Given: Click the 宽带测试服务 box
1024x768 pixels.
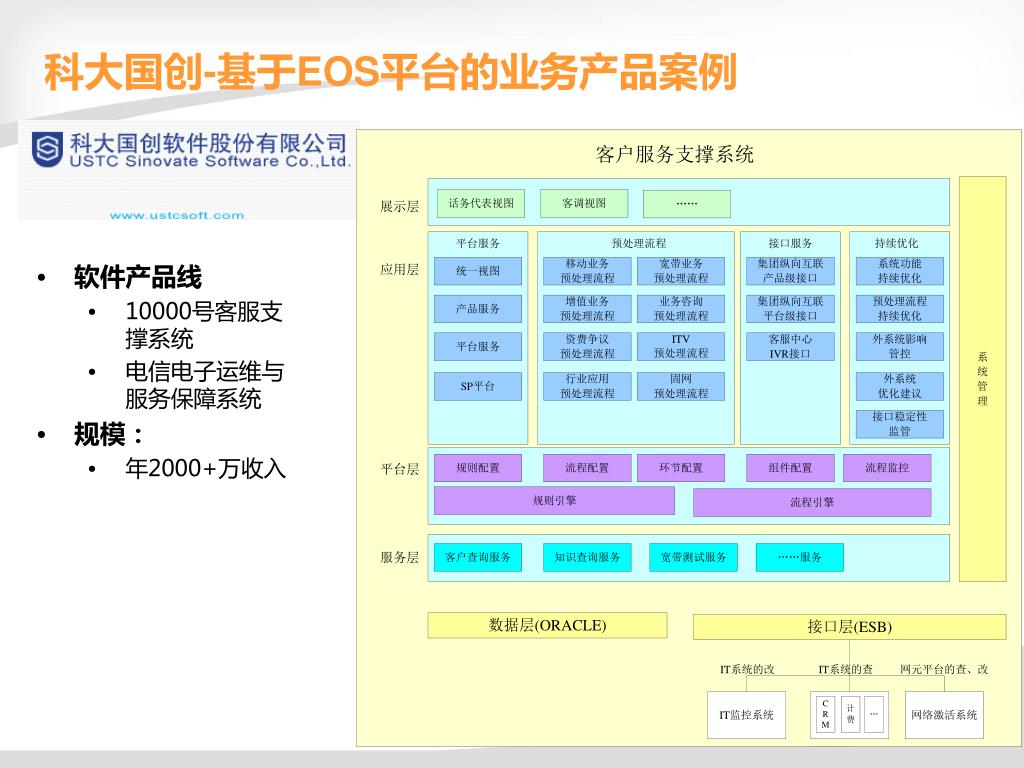Looking at the screenshot, I should click(x=694, y=557).
